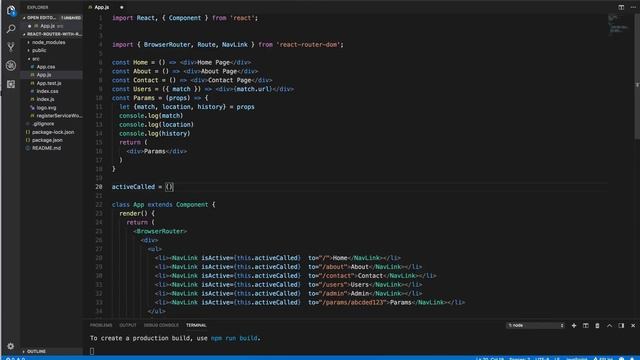Switch to the Terminal tab
Viewport: 640px width, 360px height.
tap(196, 325)
